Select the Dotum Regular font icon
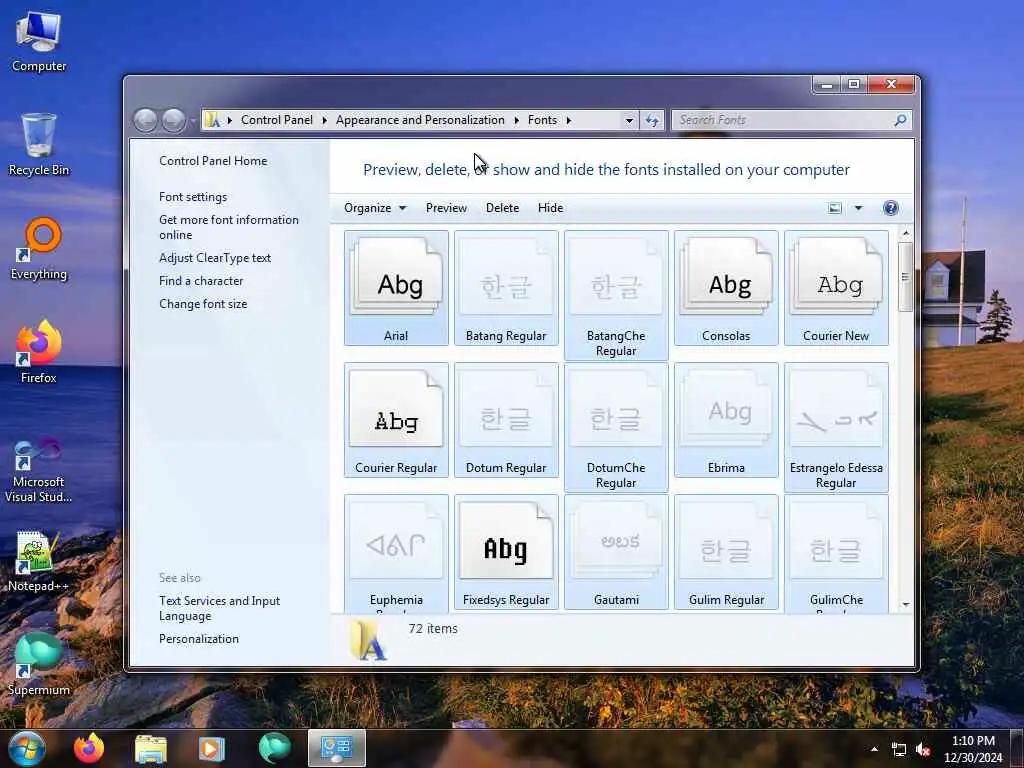Image resolution: width=1024 pixels, height=768 pixels. [x=506, y=420]
